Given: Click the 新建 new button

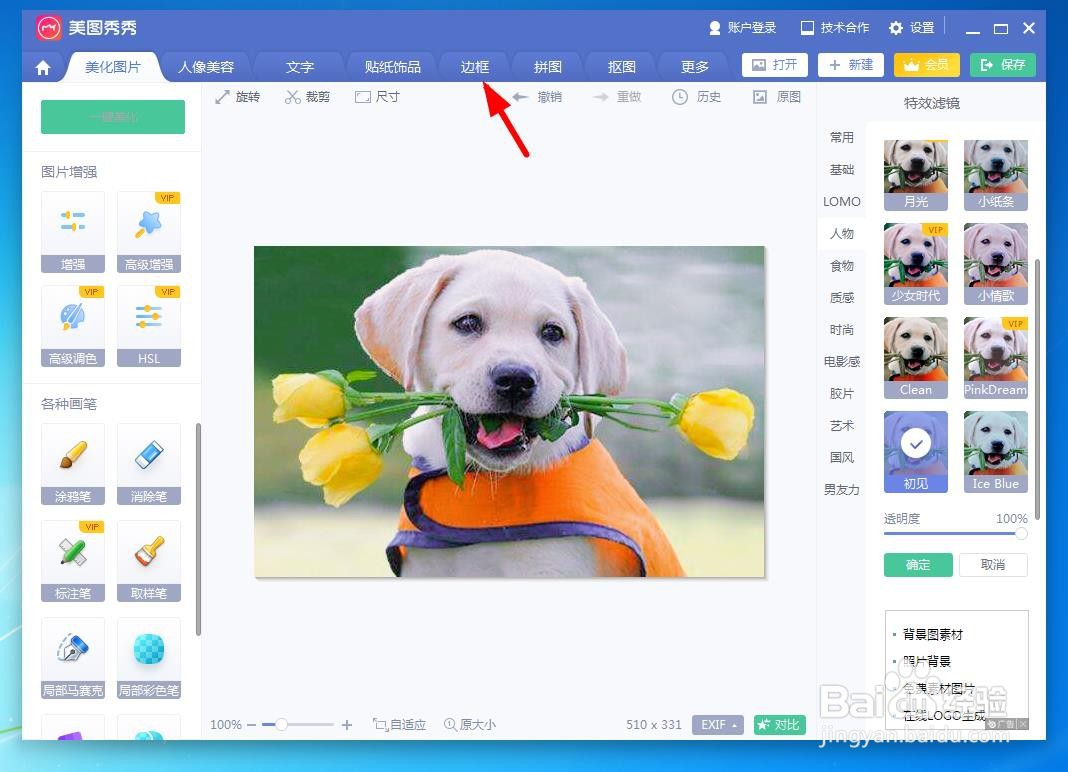Looking at the screenshot, I should click(851, 65).
